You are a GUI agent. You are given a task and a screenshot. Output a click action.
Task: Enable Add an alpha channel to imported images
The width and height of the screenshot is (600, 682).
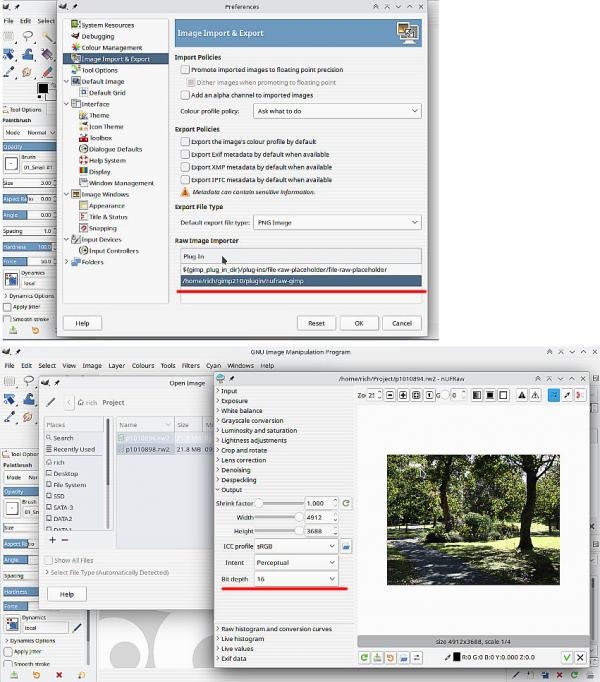click(185, 95)
